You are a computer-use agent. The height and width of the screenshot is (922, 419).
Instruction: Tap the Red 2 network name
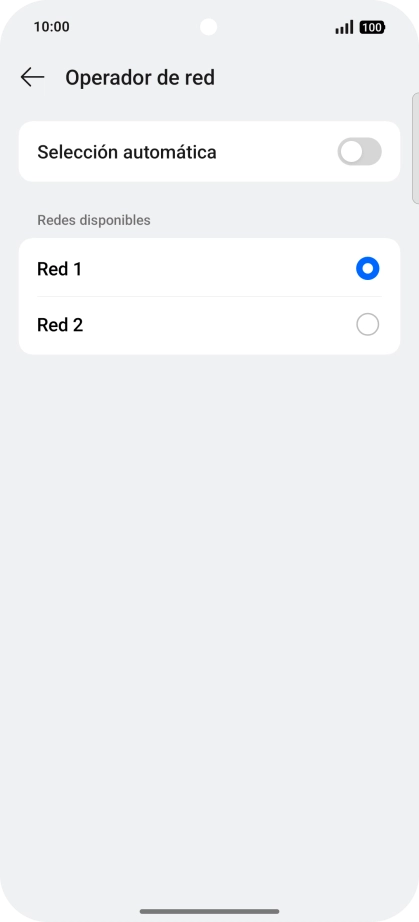click(60, 325)
